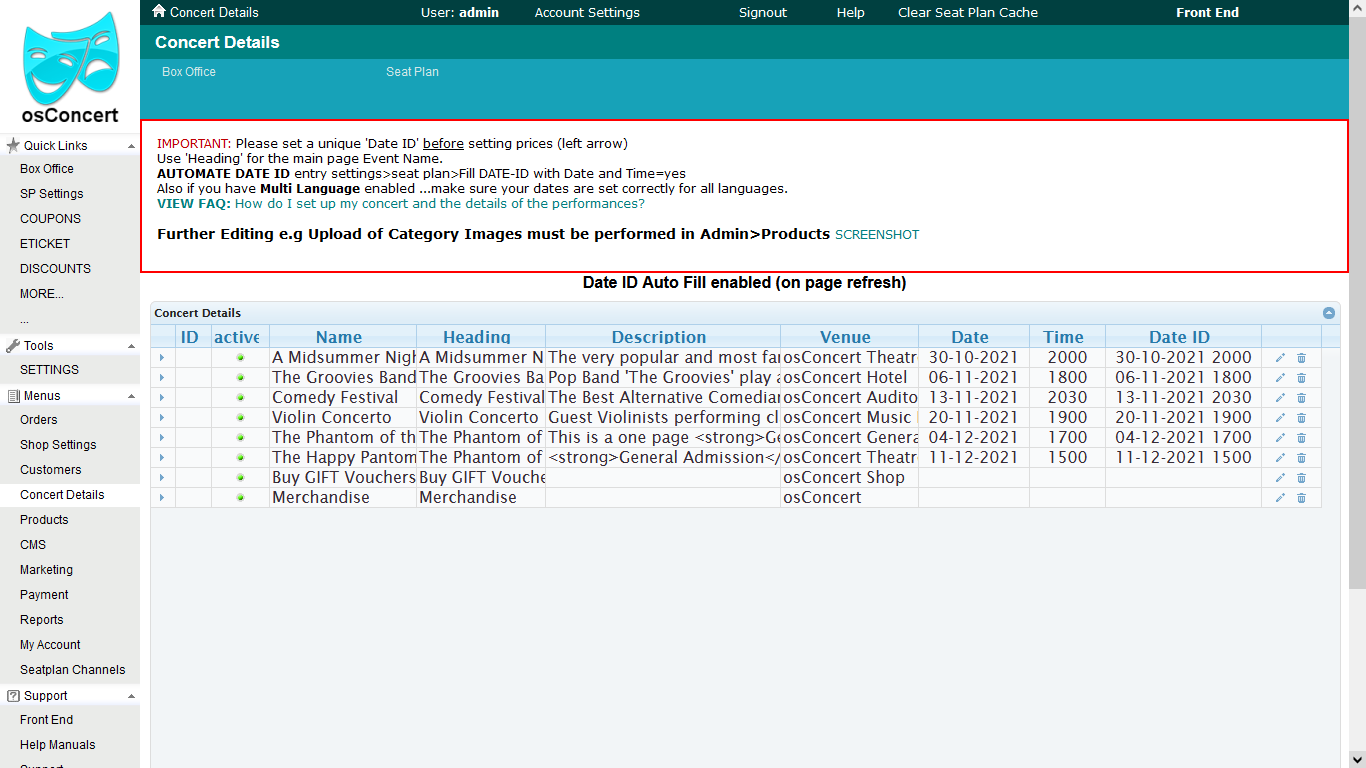The width and height of the screenshot is (1366, 768).
Task: Open the SCREENSHOT link in notice box
Action: [x=876, y=235]
